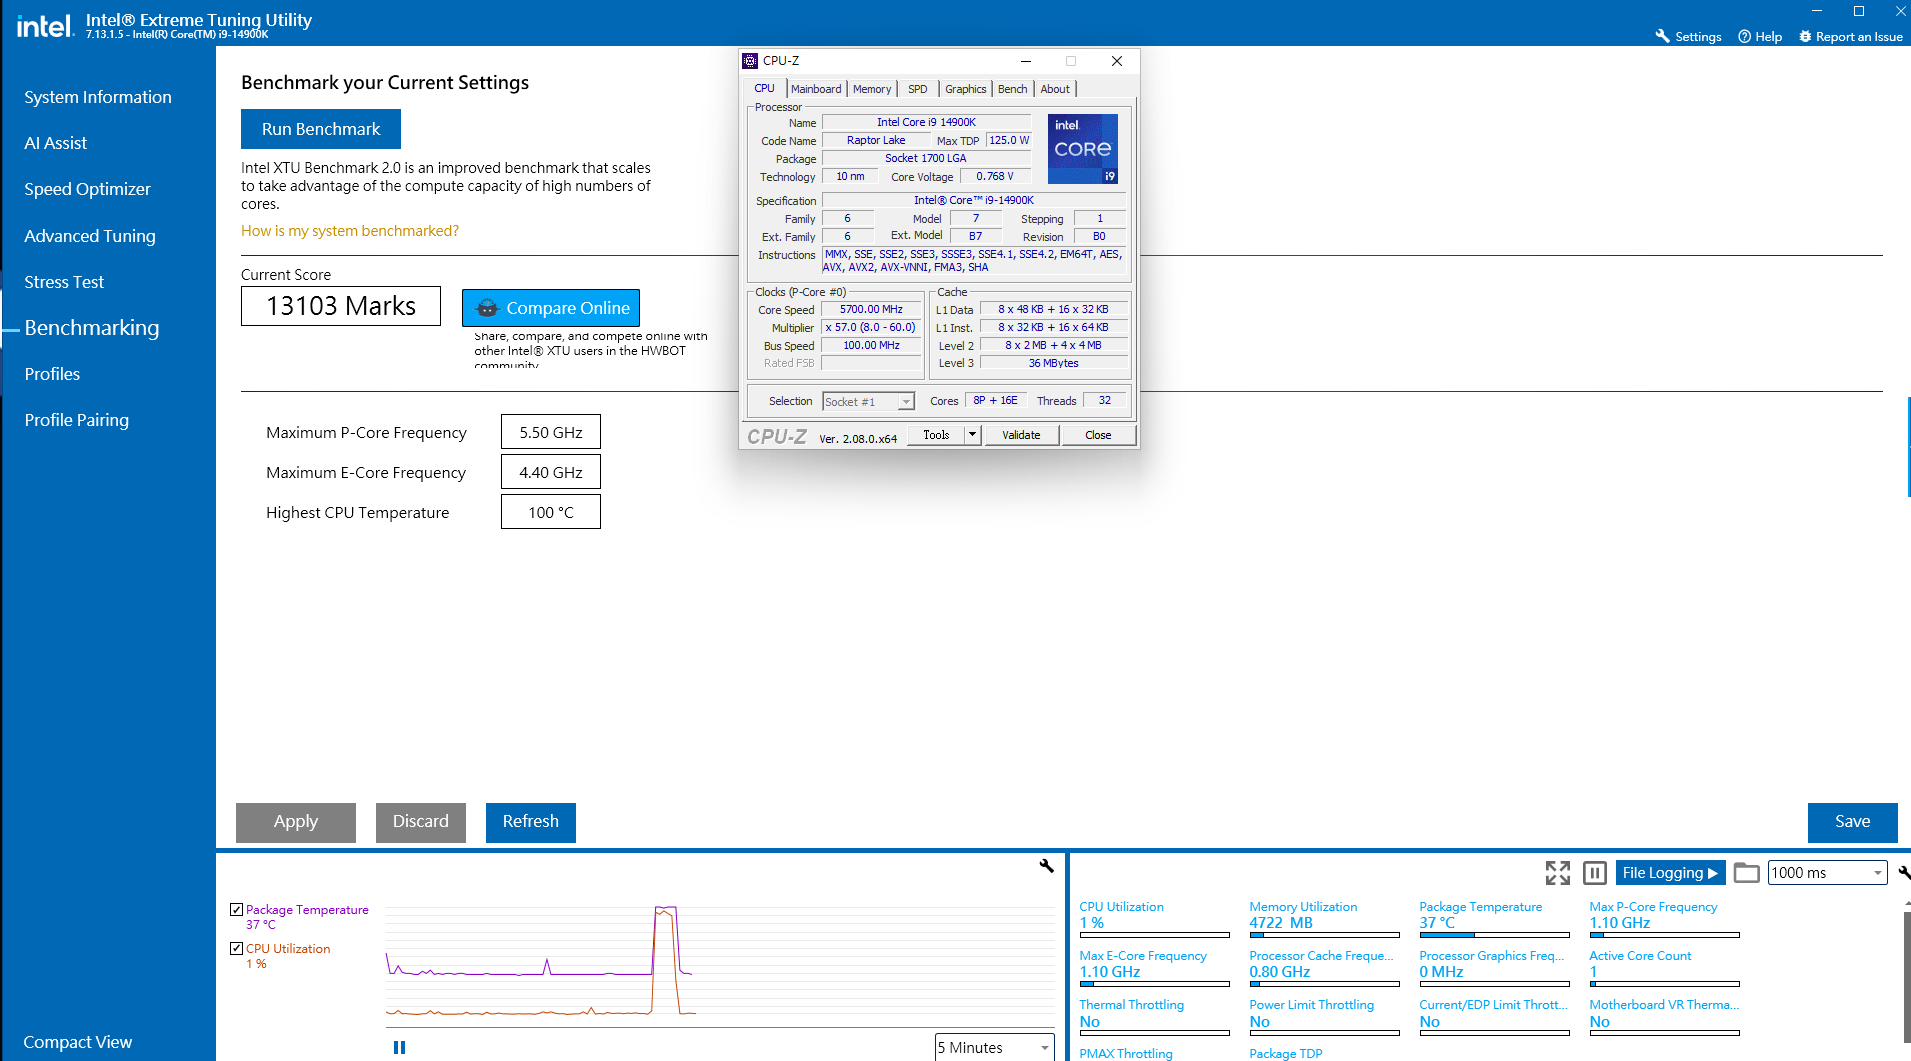
Task: Click the 13103 Marks score box
Action: pyautogui.click(x=341, y=306)
